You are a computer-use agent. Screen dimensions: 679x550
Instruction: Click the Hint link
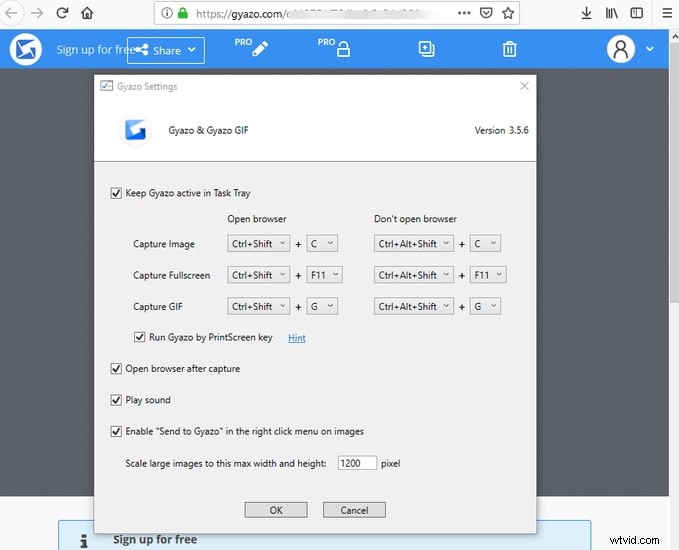point(297,338)
